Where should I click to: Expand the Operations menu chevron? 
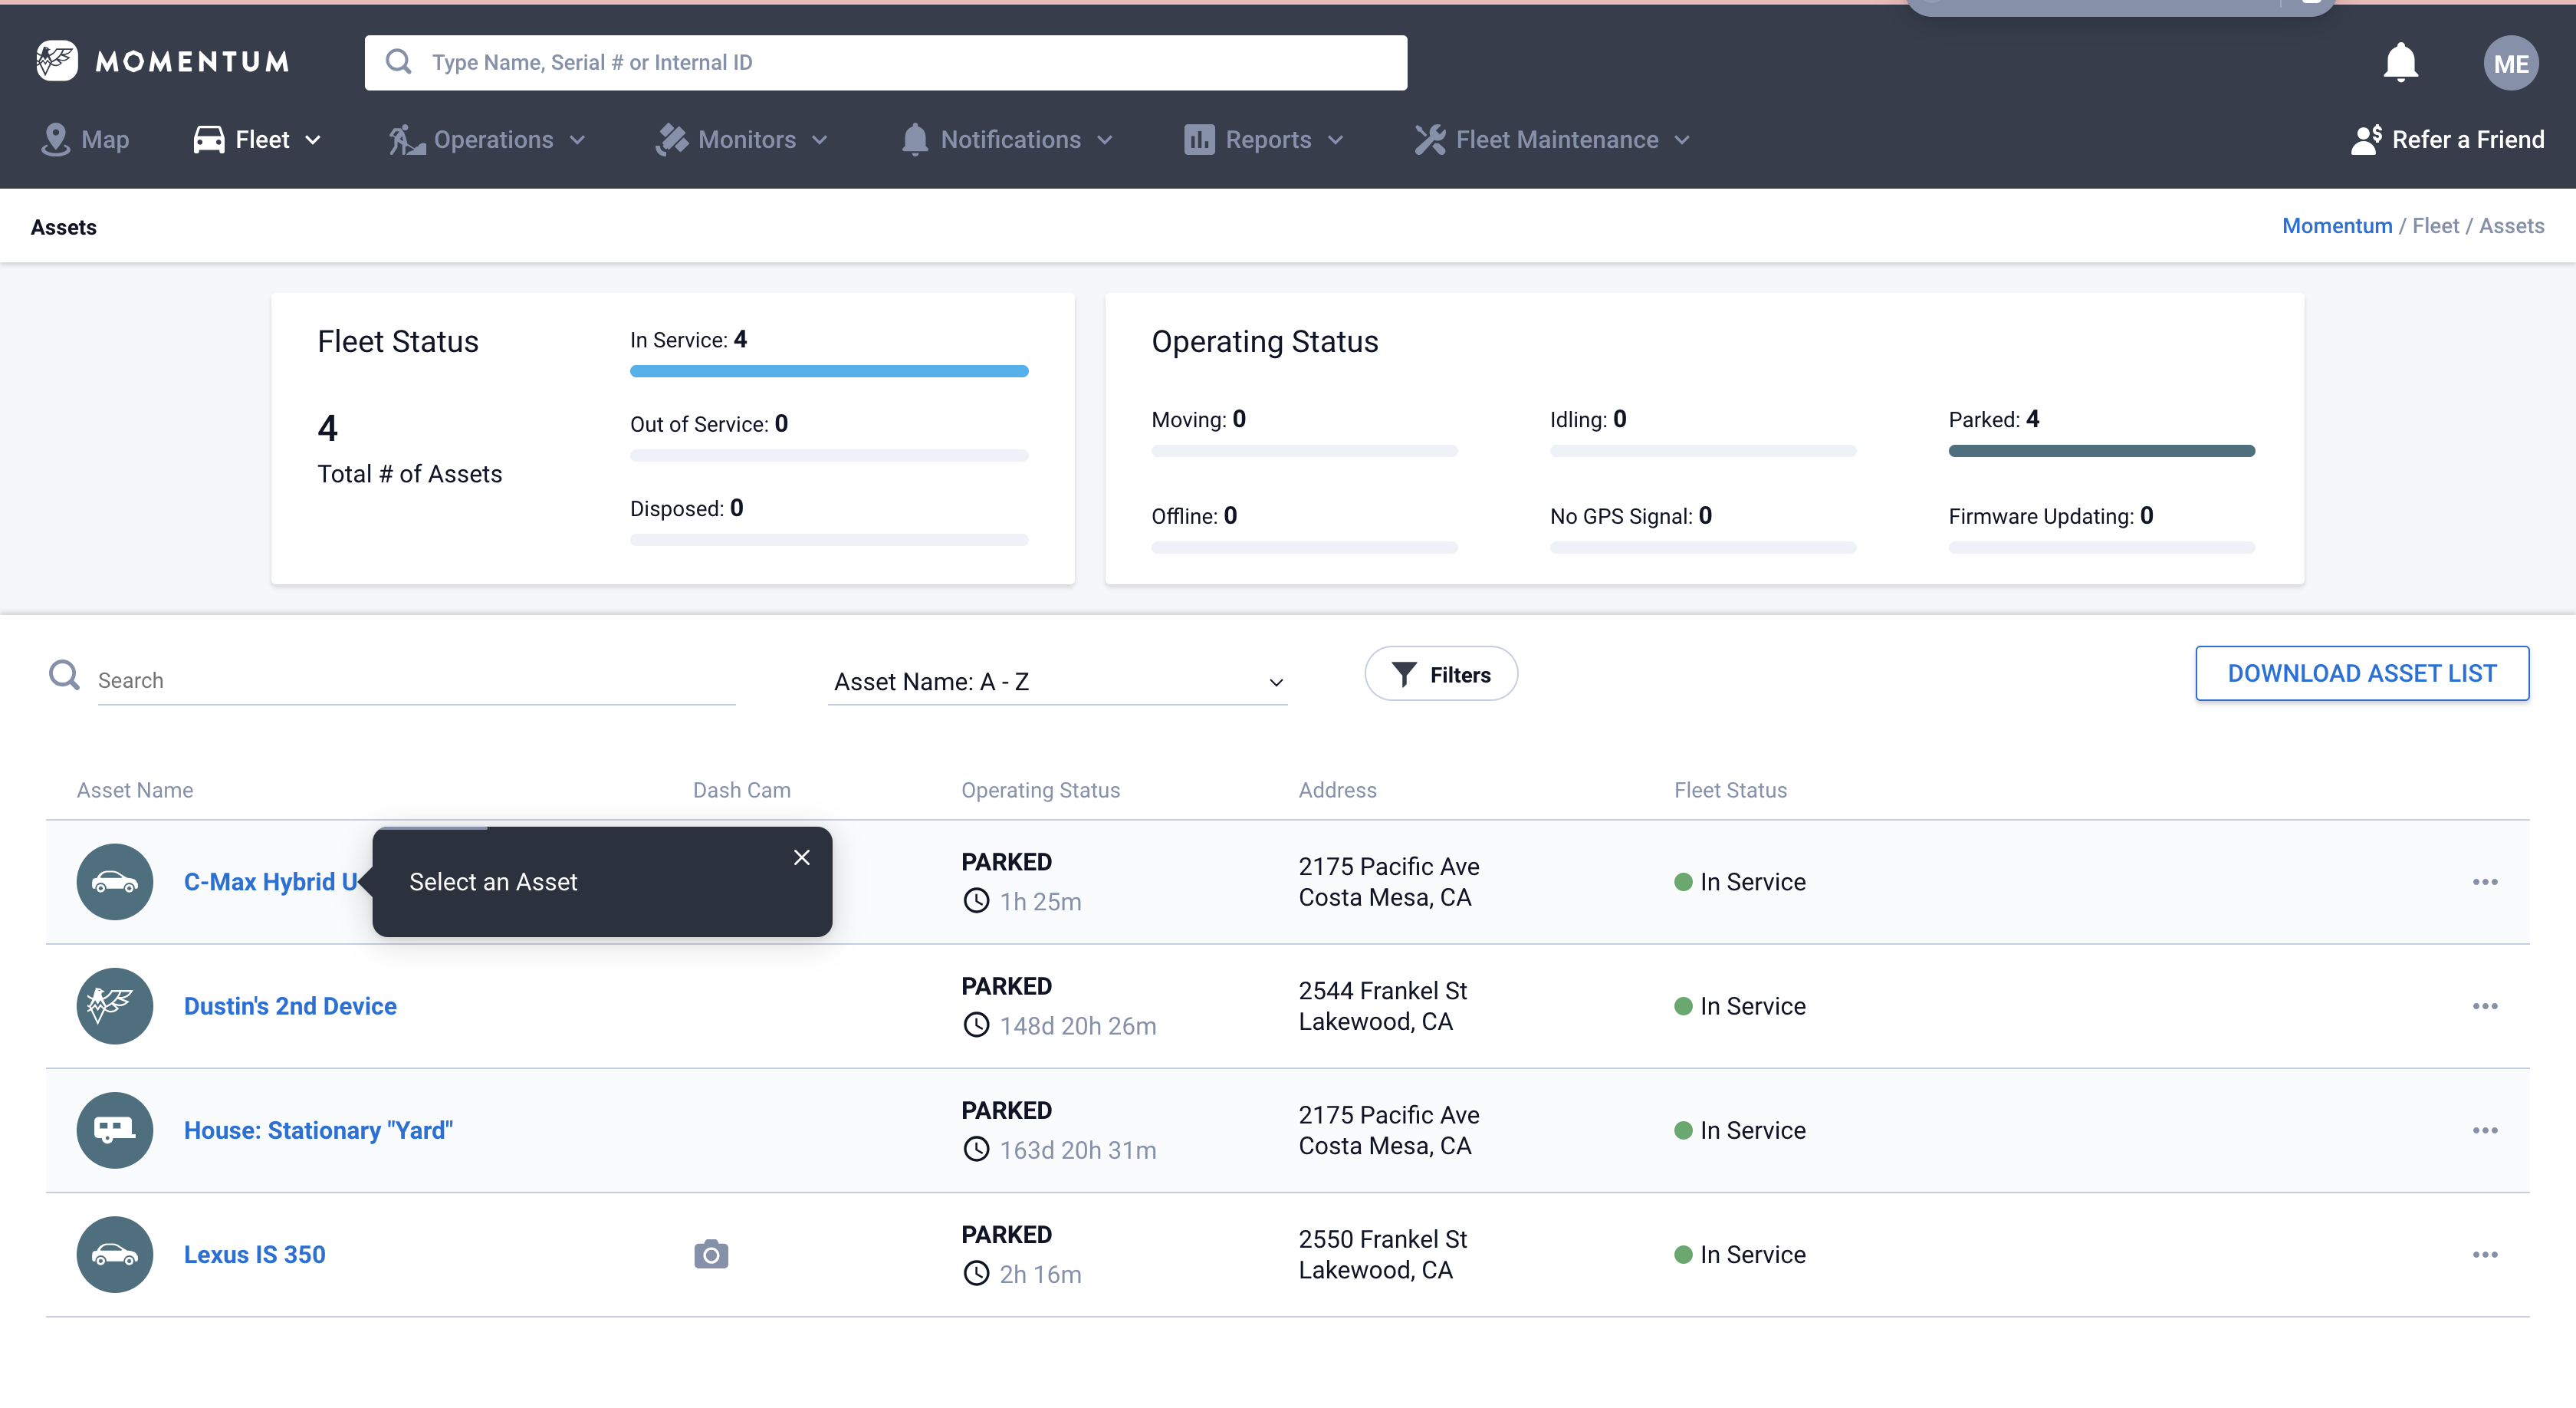pyautogui.click(x=577, y=141)
